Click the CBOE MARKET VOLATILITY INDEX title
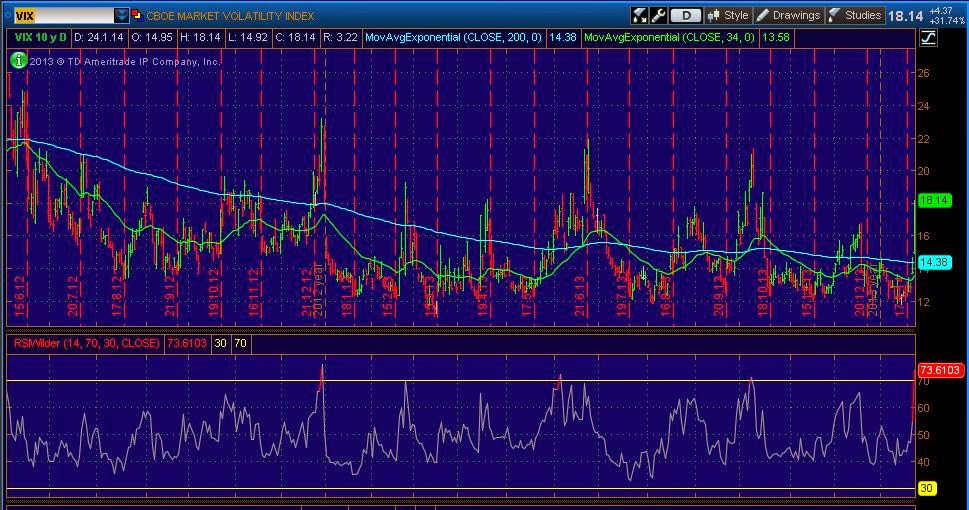 (x=231, y=16)
